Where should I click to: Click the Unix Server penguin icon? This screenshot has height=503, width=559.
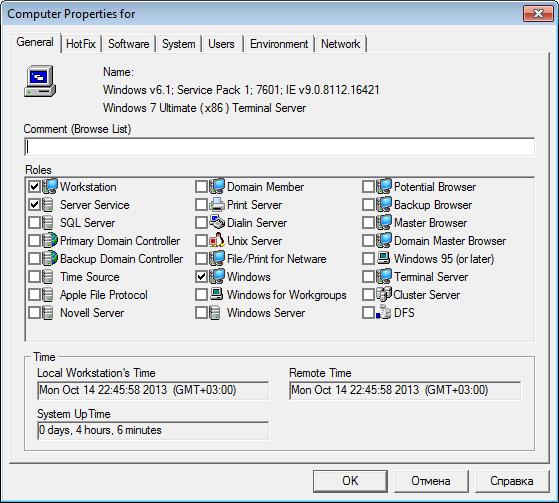217,241
